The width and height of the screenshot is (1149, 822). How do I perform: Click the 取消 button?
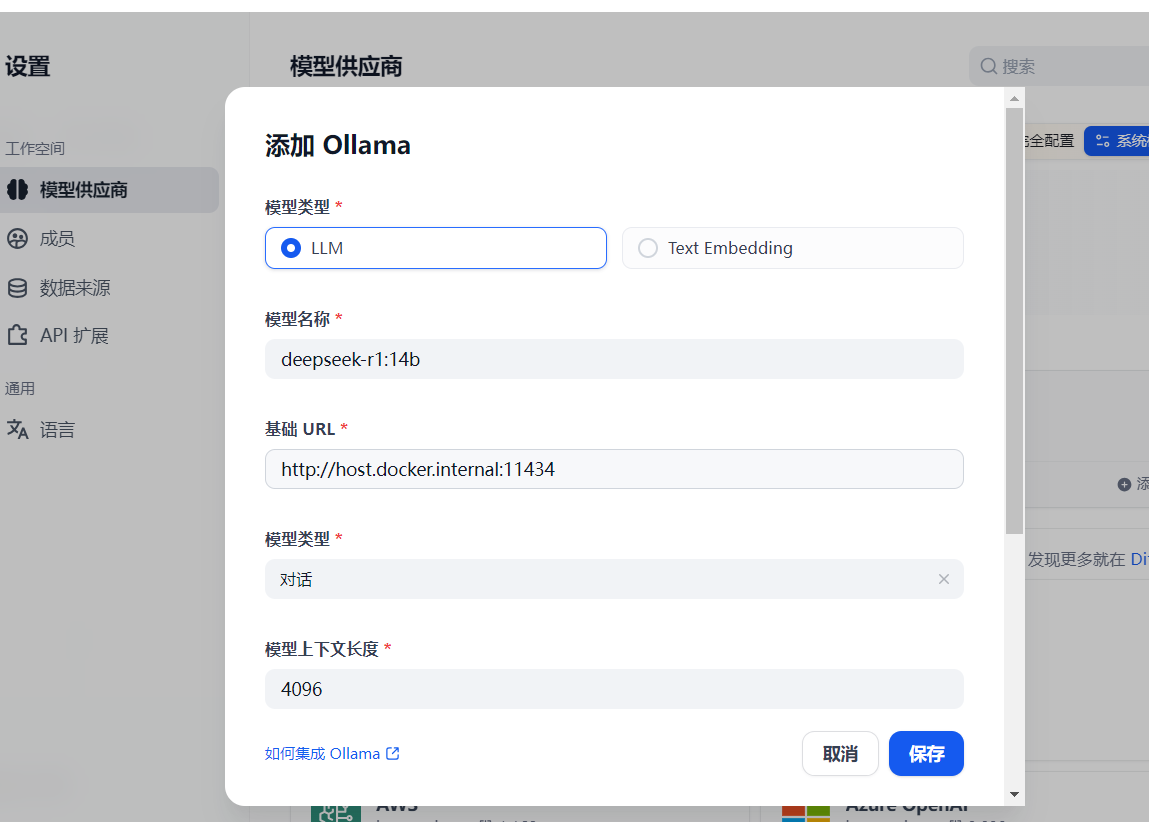point(840,754)
